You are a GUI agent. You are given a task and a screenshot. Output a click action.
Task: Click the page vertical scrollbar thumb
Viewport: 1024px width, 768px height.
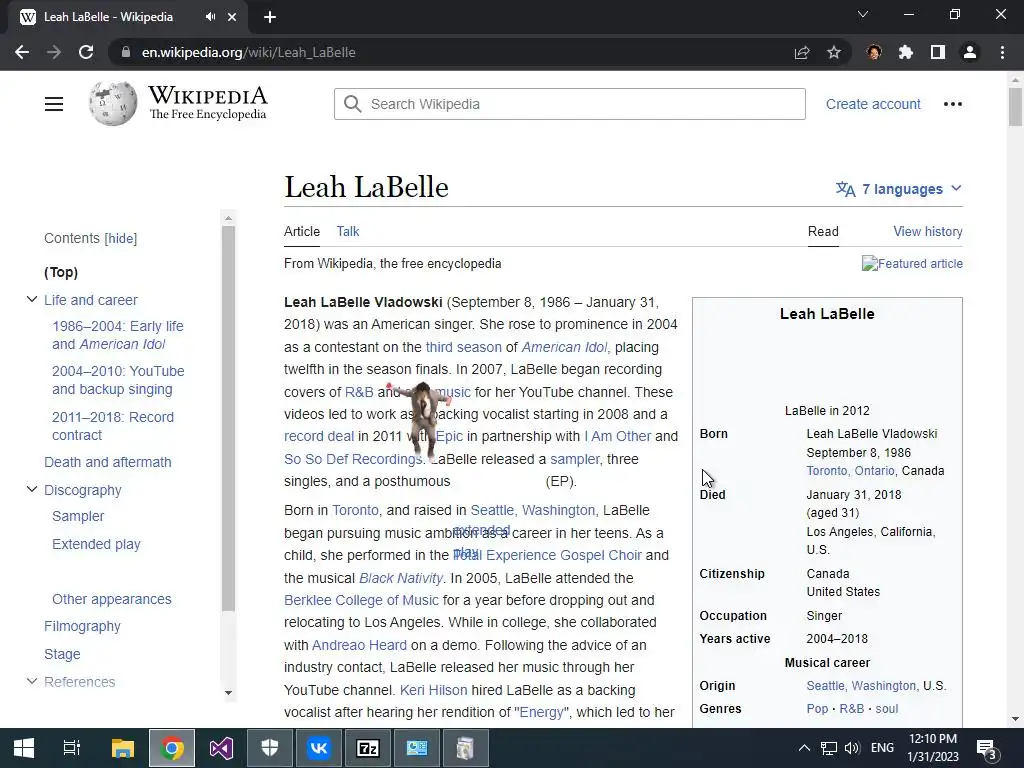point(1015,106)
